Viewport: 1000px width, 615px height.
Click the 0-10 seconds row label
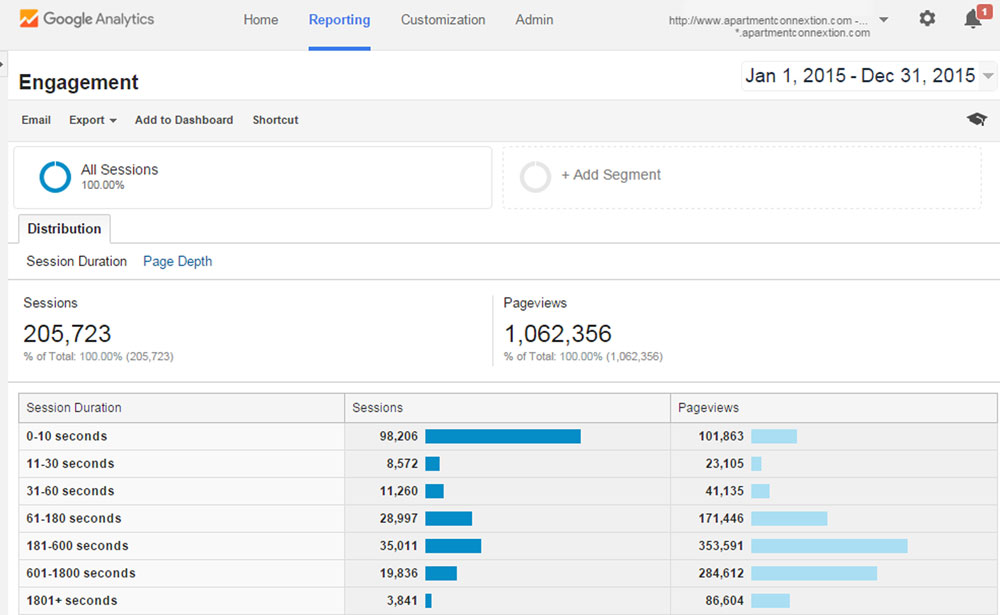click(66, 436)
